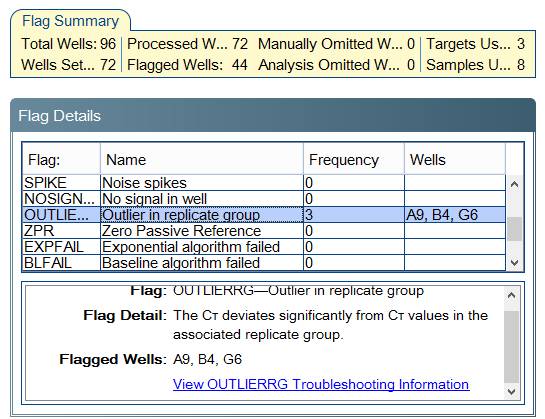The image size is (545, 419).
Task: Select the EXPFAIL Exponential algorithm failed row
Action: tap(264, 247)
